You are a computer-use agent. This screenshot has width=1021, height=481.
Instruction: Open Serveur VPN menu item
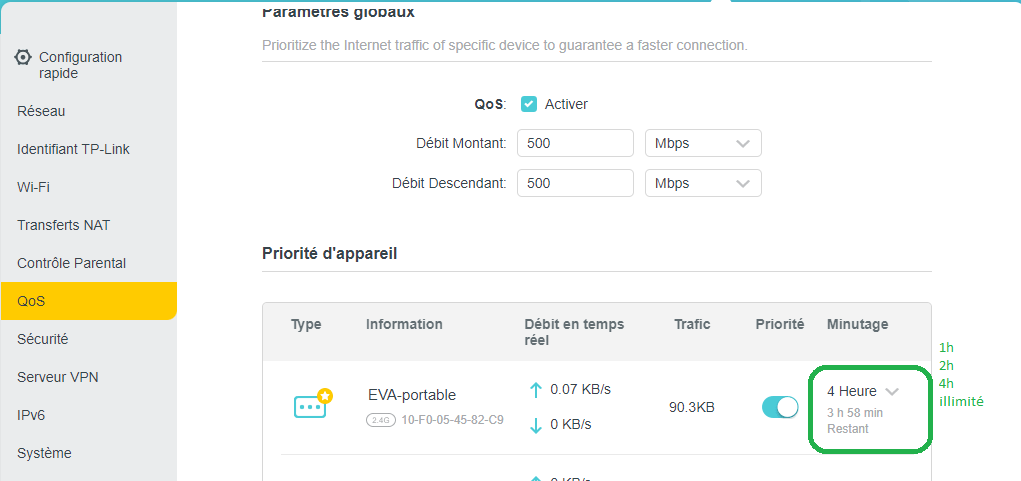click(x=58, y=377)
